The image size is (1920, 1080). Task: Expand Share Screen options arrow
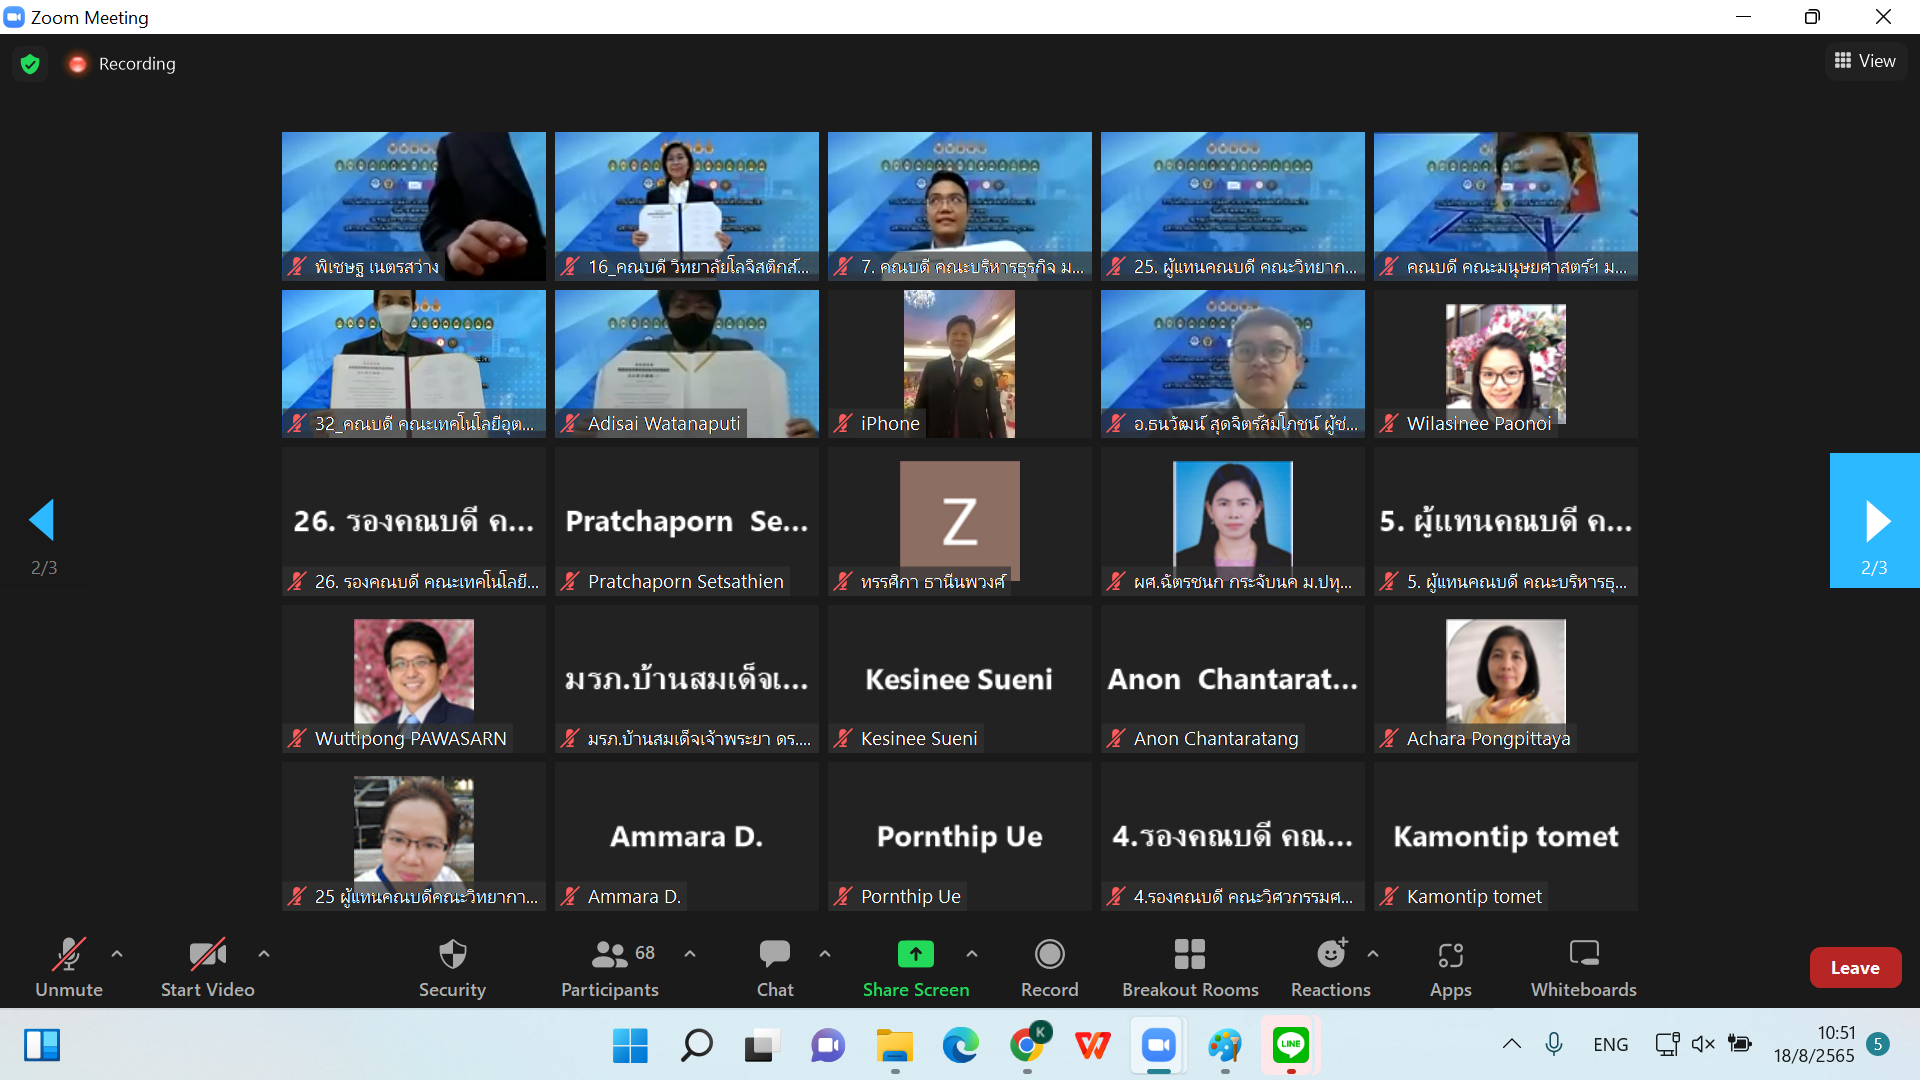[x=972, y=954]
